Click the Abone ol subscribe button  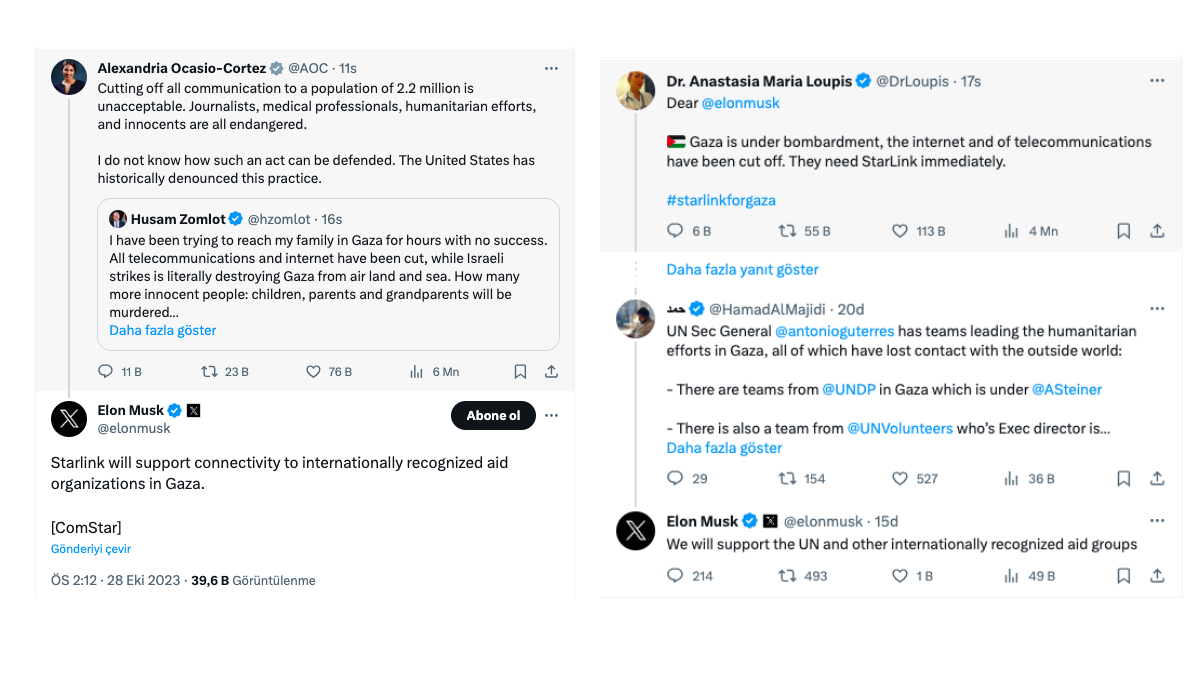(x=493, y=415)
